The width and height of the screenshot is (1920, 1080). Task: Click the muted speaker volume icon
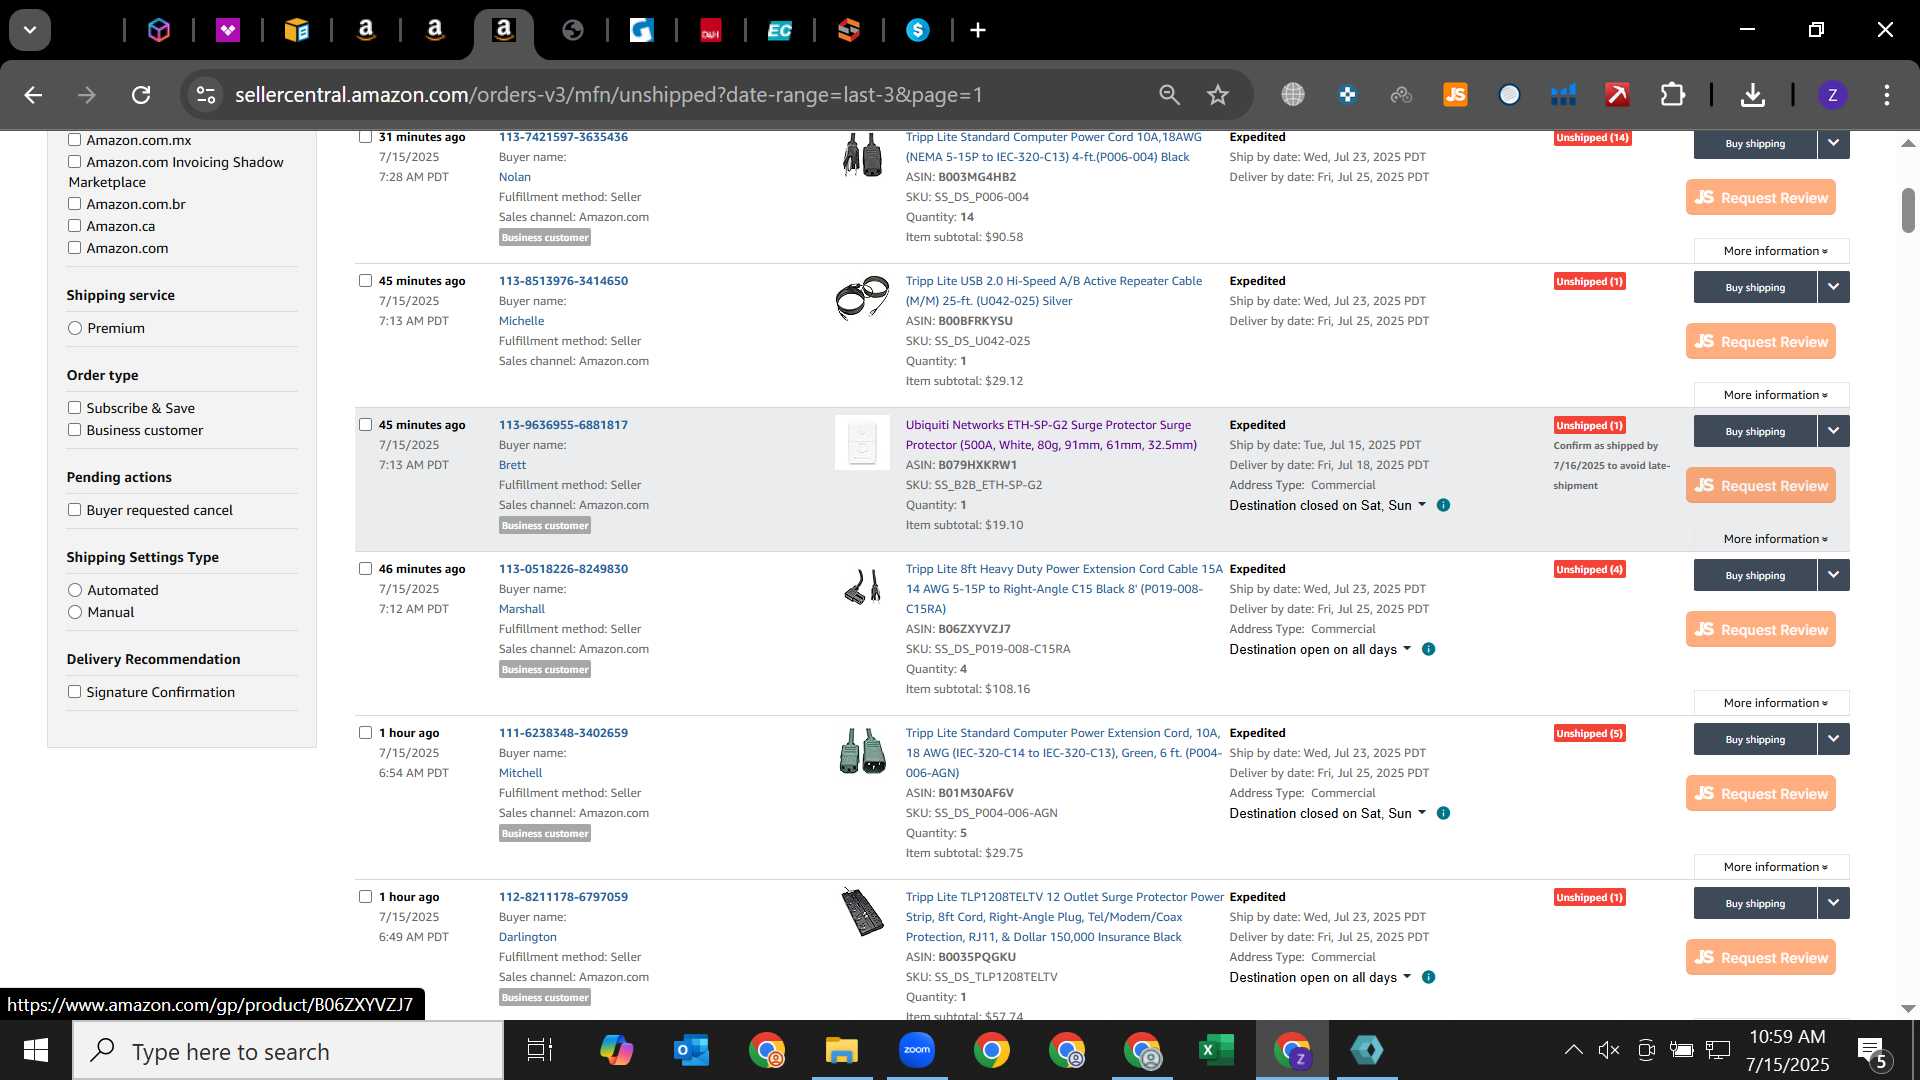pos(1608,1050)
